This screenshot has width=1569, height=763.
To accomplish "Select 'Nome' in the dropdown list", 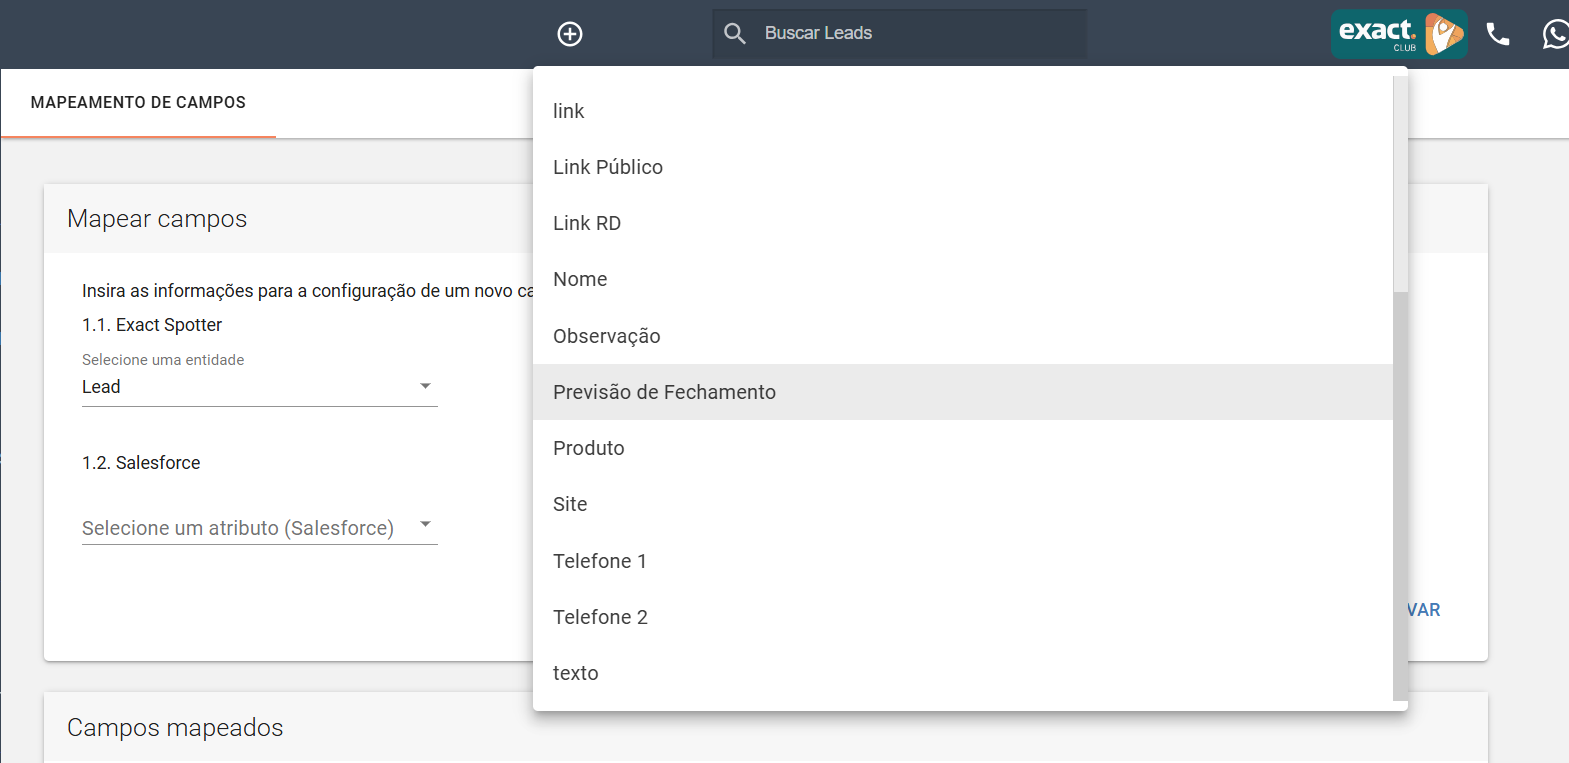I will pyautogui.click(x=963, y=279).
